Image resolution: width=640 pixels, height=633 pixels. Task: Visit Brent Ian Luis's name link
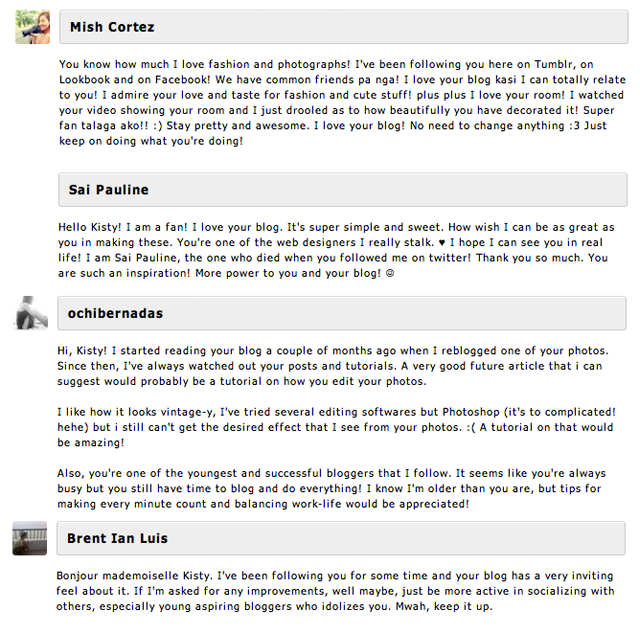coord(117,538)
